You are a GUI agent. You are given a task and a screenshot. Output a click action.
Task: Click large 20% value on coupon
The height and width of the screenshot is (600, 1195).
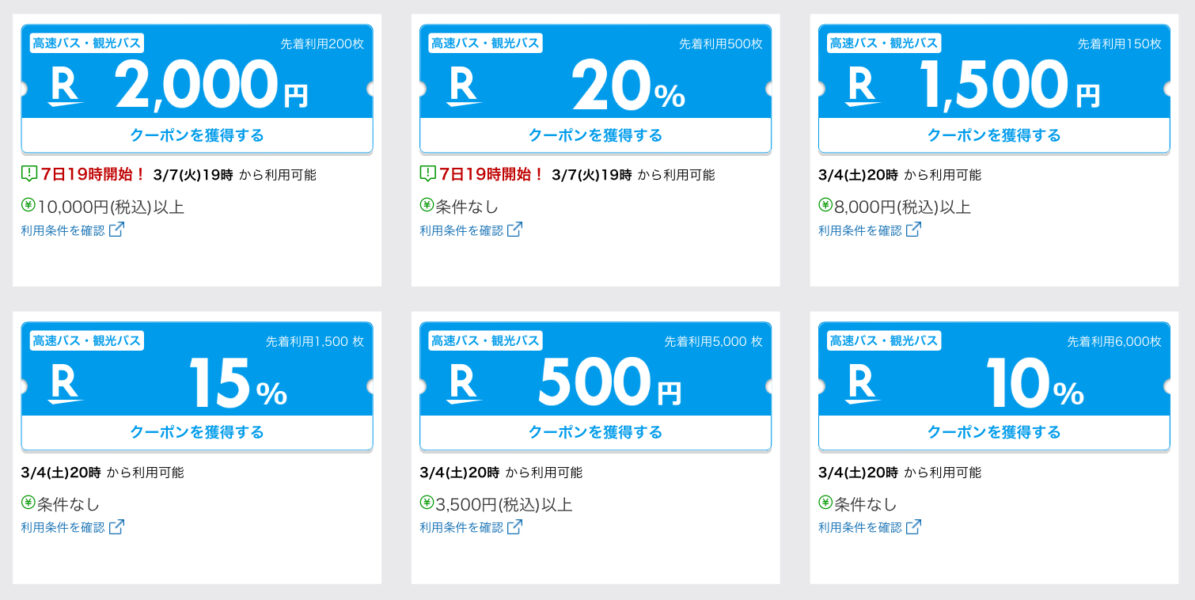pos(629,85)
